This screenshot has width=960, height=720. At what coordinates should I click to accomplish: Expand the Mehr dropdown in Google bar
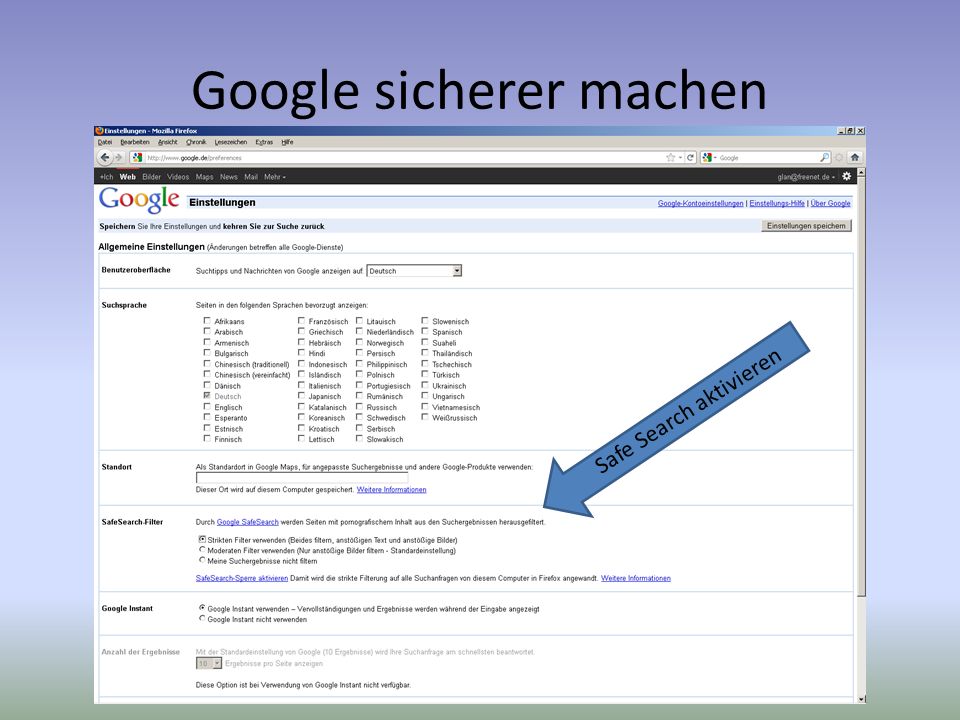click(x=275, y=177)
